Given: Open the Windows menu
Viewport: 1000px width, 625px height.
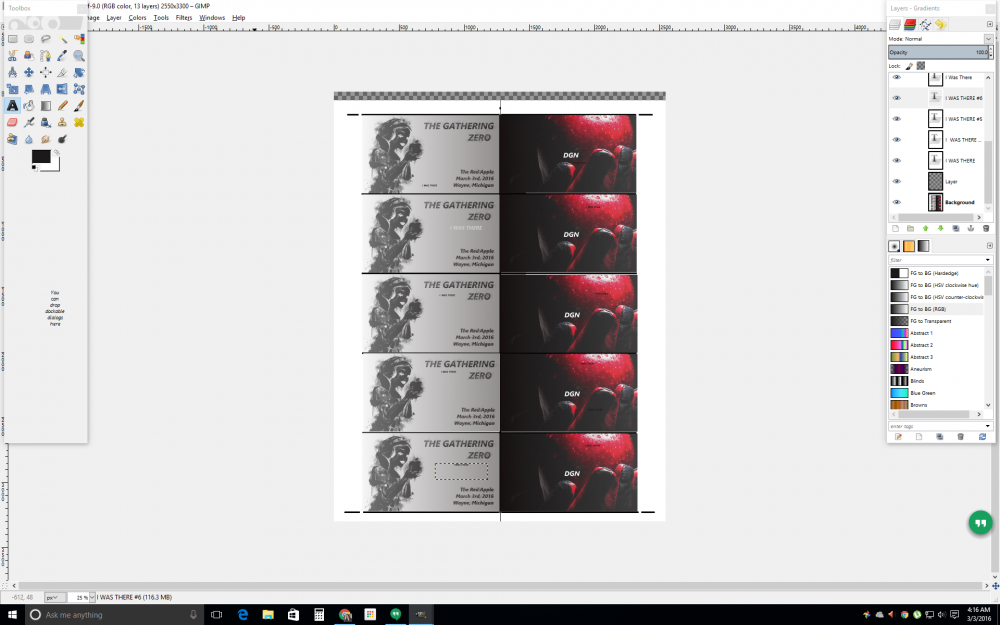Looking at the screenshot, I should click(x=212, y=18).
